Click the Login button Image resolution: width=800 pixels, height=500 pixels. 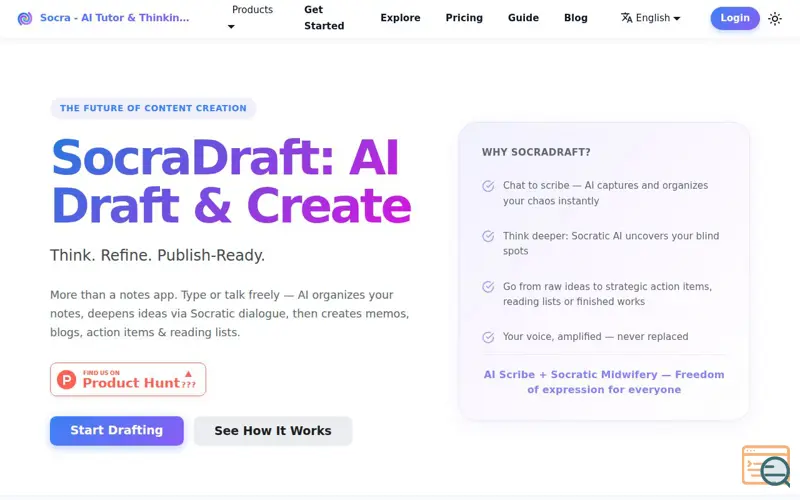click(735, 18)
